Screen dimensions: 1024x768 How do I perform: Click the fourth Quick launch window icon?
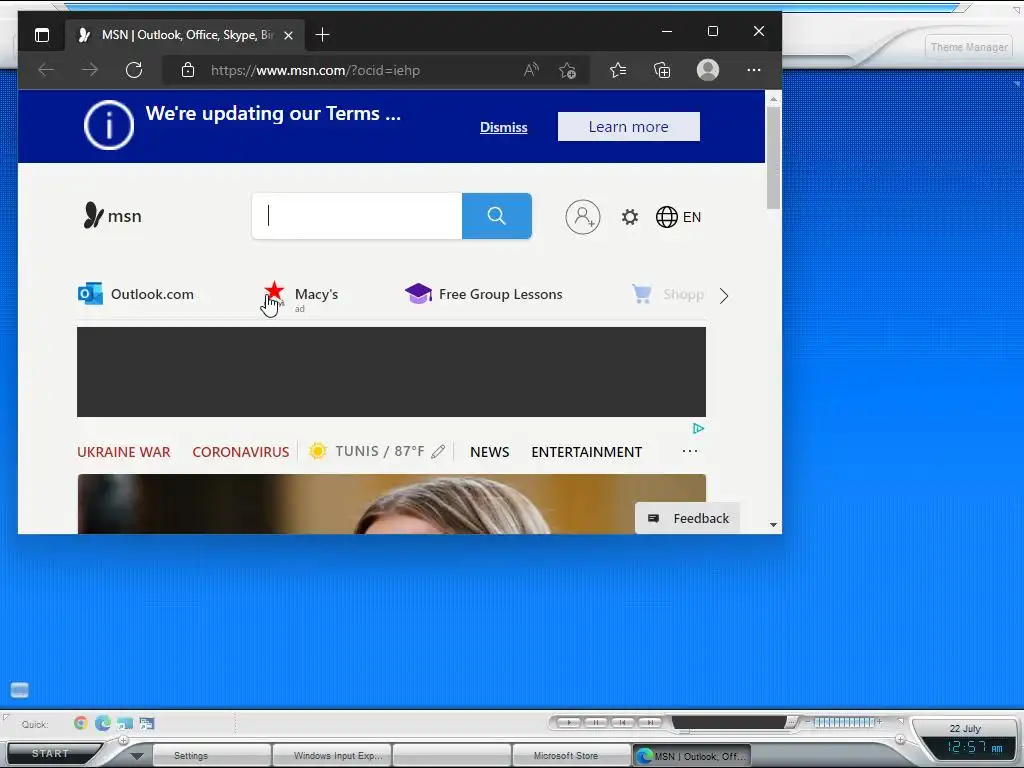pyautogui.click(x=147, y=724)
